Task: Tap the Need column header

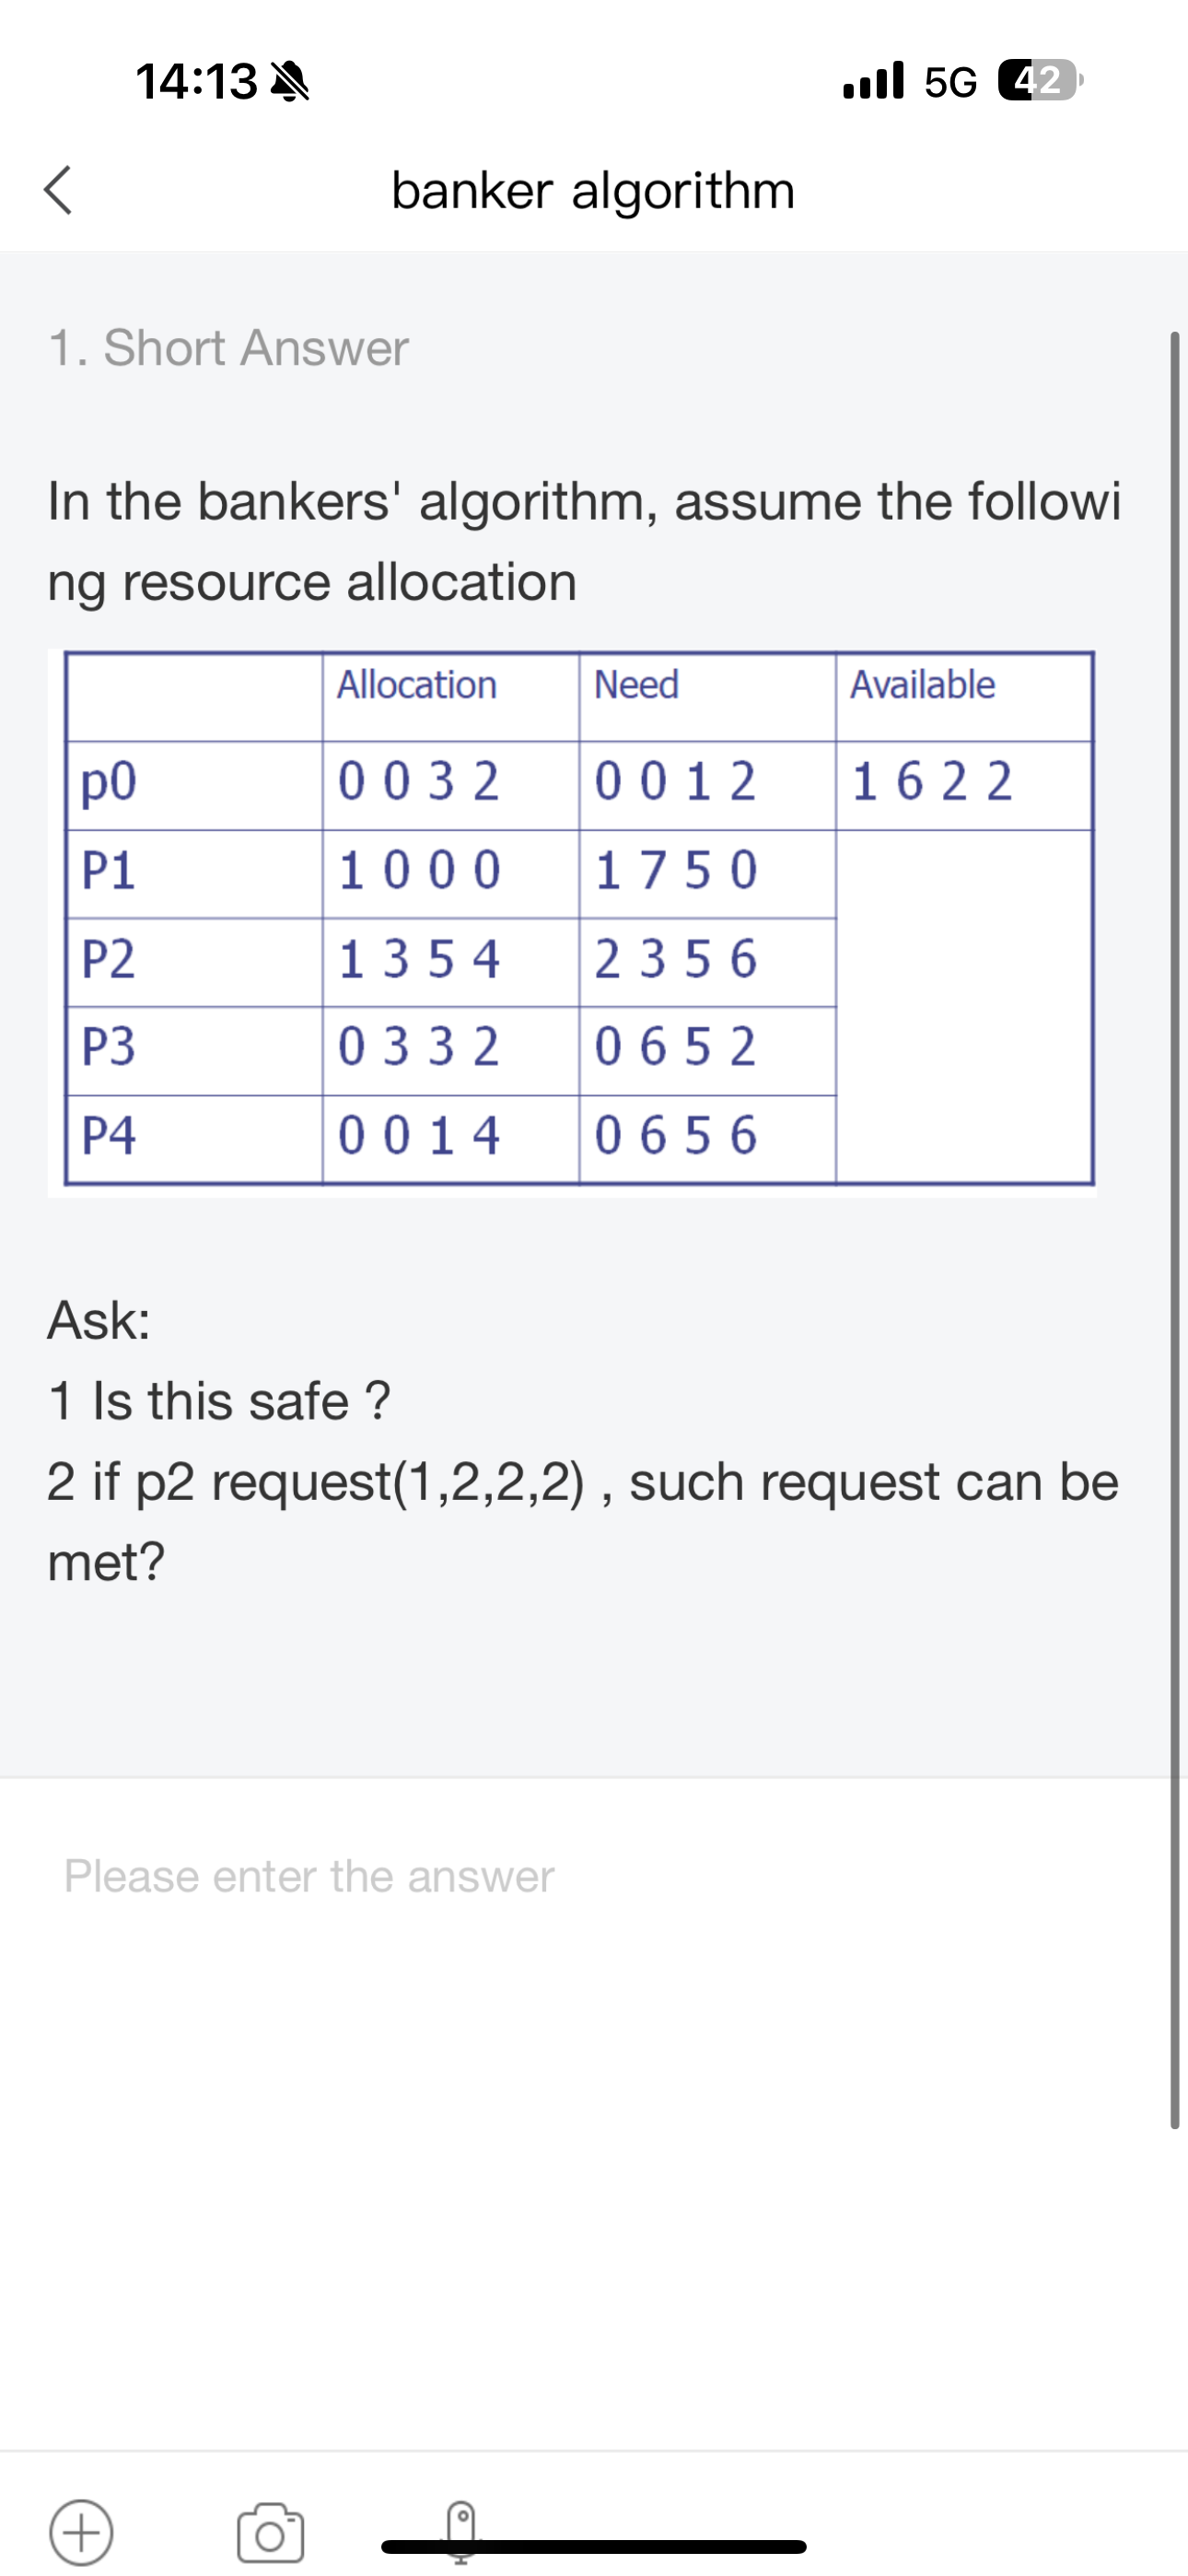Action: point(637,685)
